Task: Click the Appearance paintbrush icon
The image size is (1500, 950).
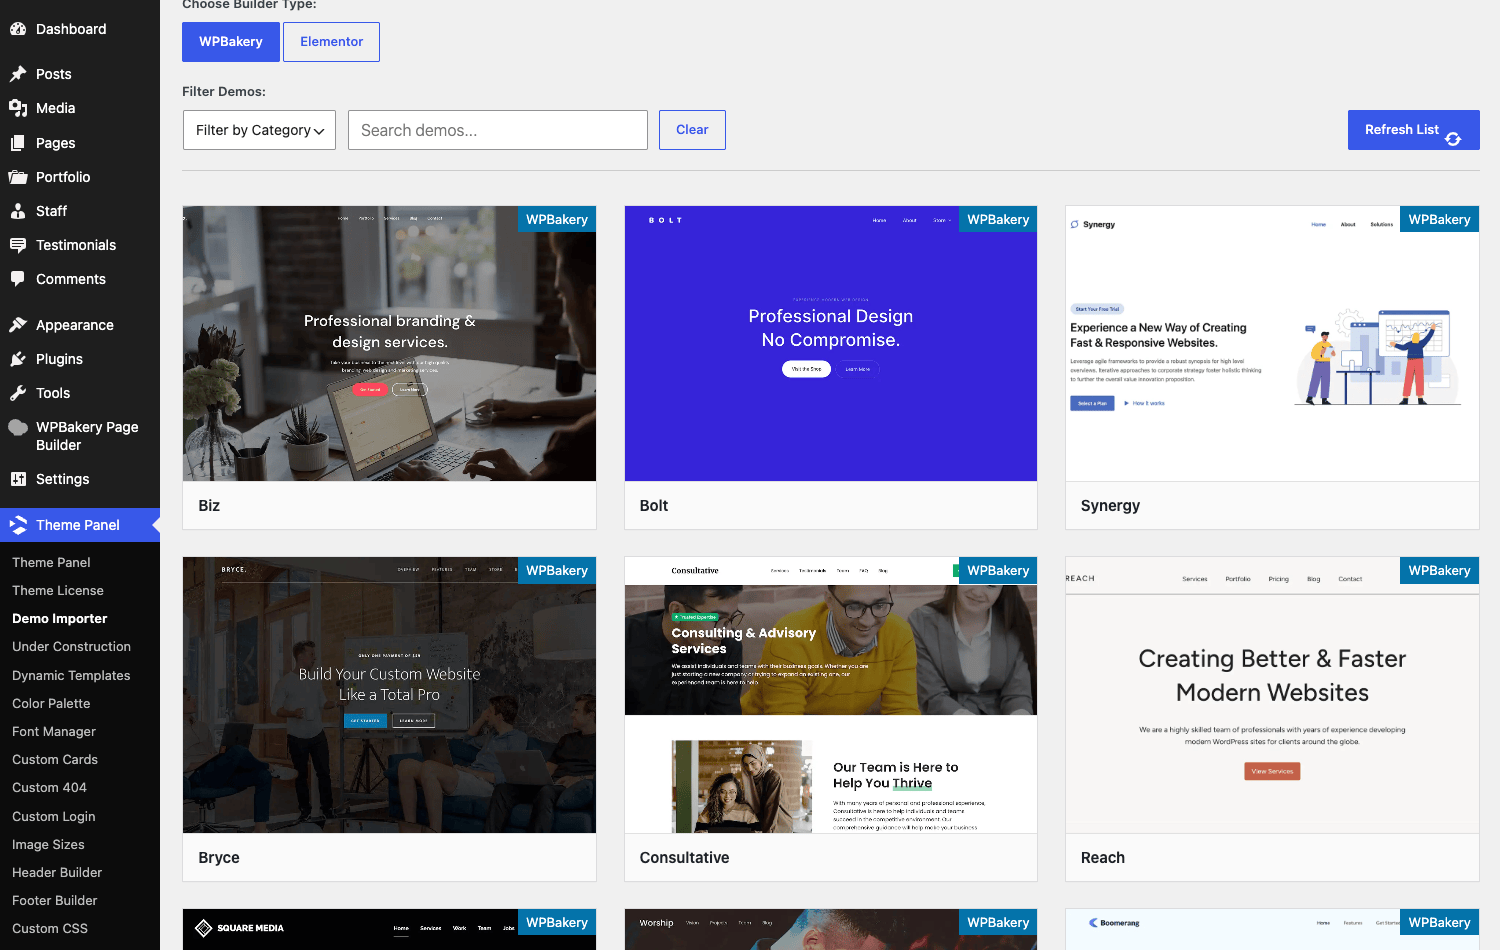Action: click(18, 325)
